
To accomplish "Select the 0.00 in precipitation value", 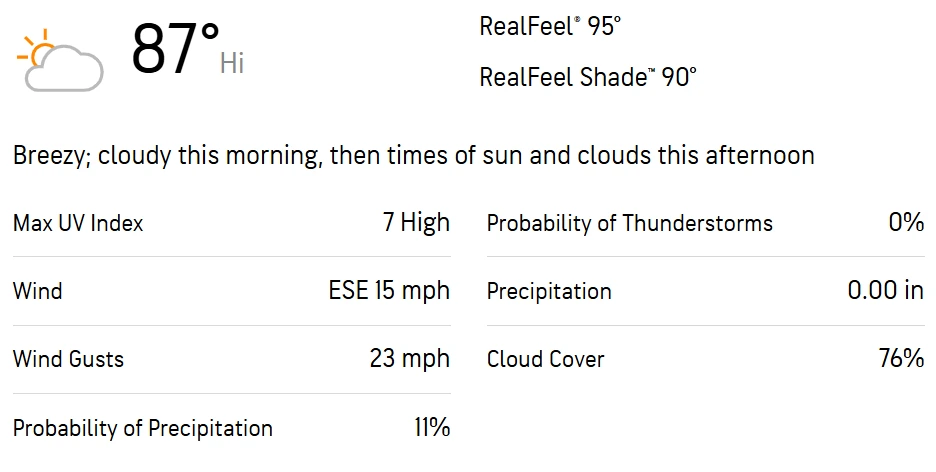I will tap(886, 291).
